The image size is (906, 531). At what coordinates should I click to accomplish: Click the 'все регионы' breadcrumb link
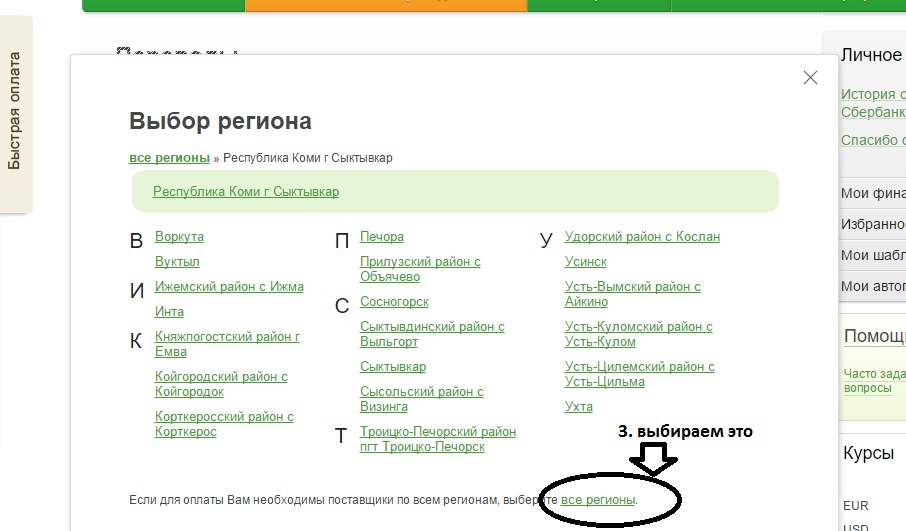(x=169, y=158)
